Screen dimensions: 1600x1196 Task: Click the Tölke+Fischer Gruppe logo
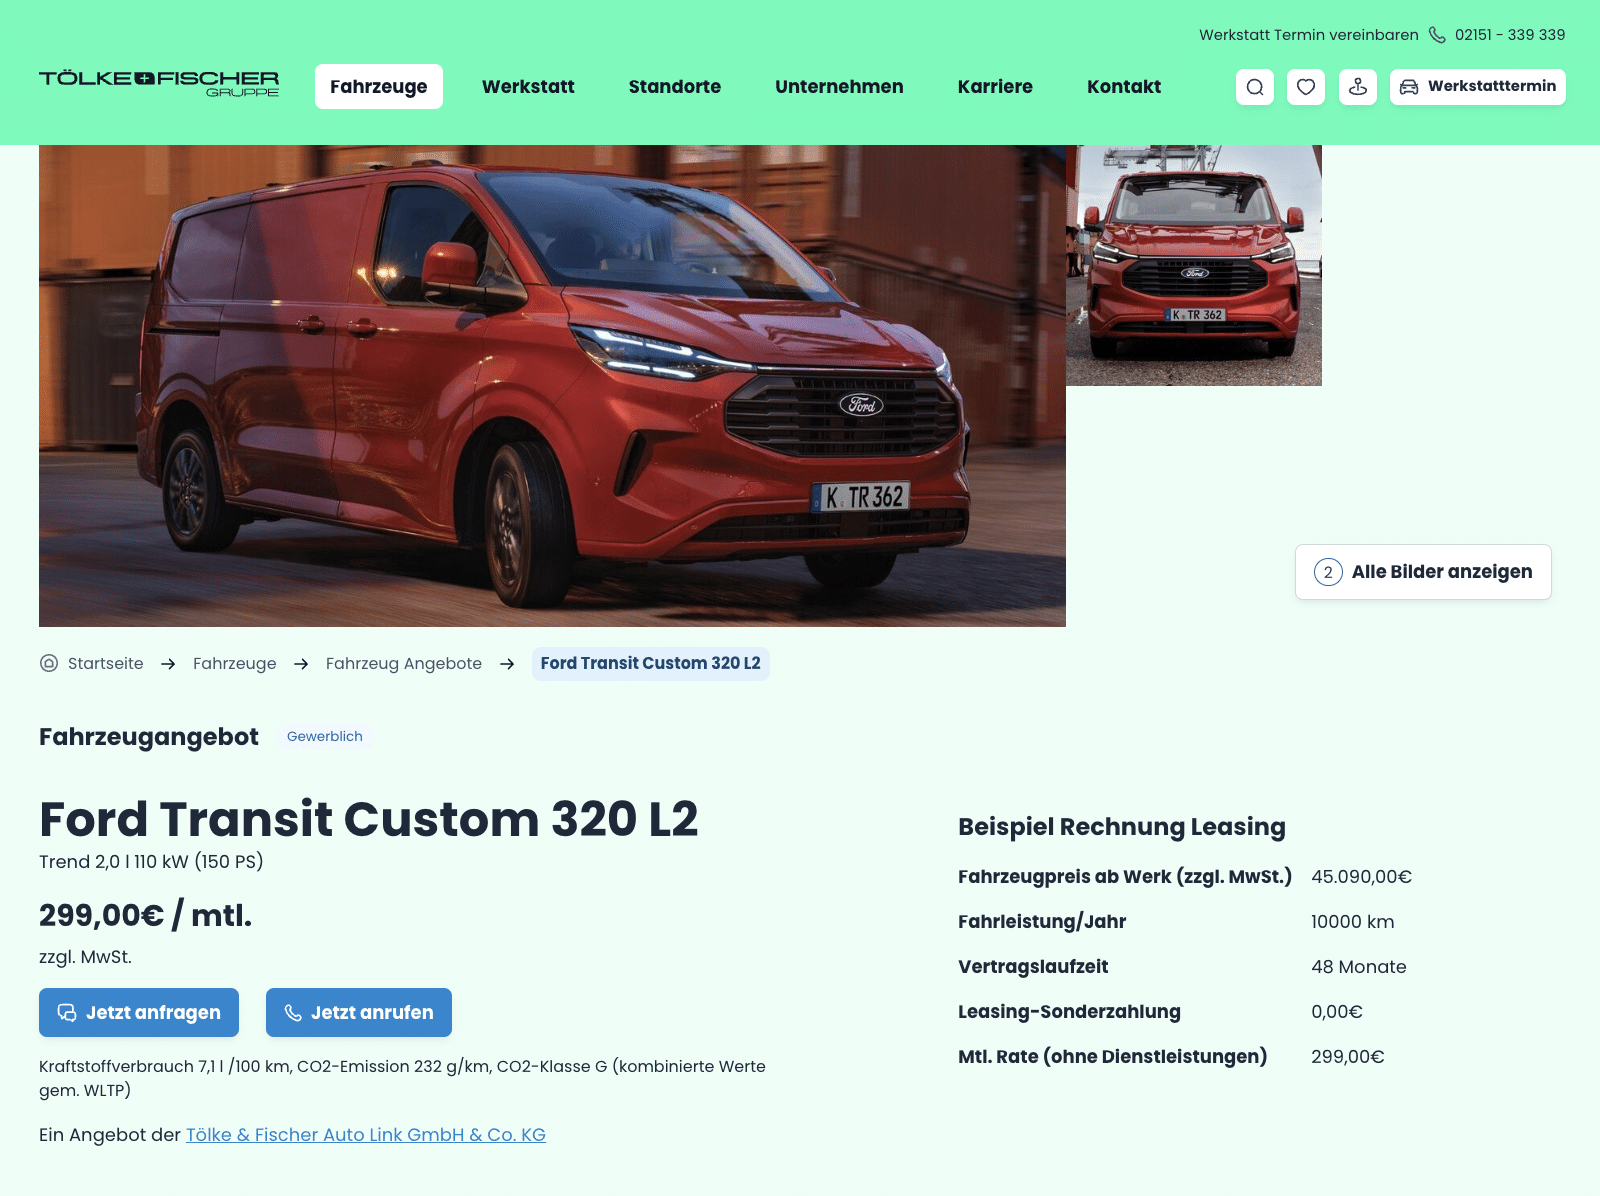click(x=159, y=84)
